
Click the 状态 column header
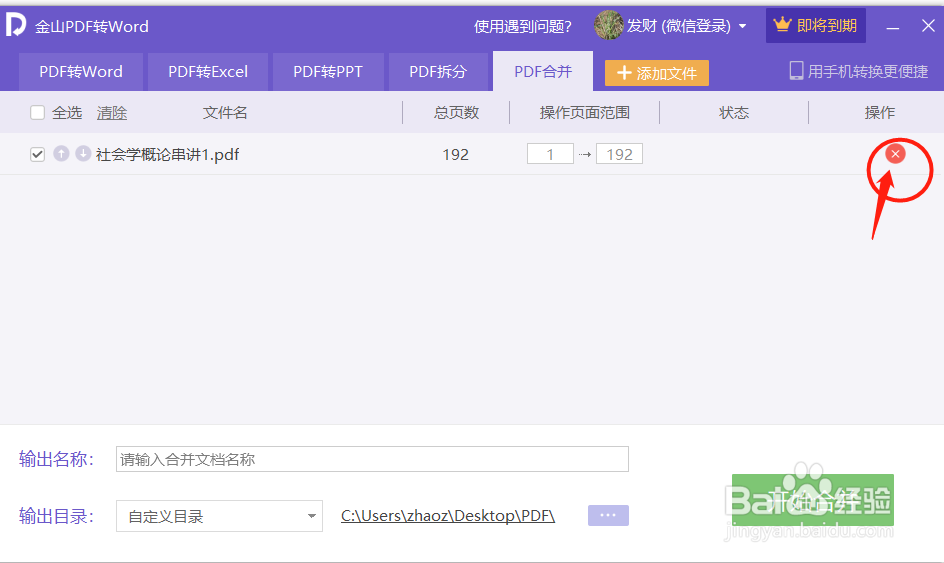click(x=734, y=113)
